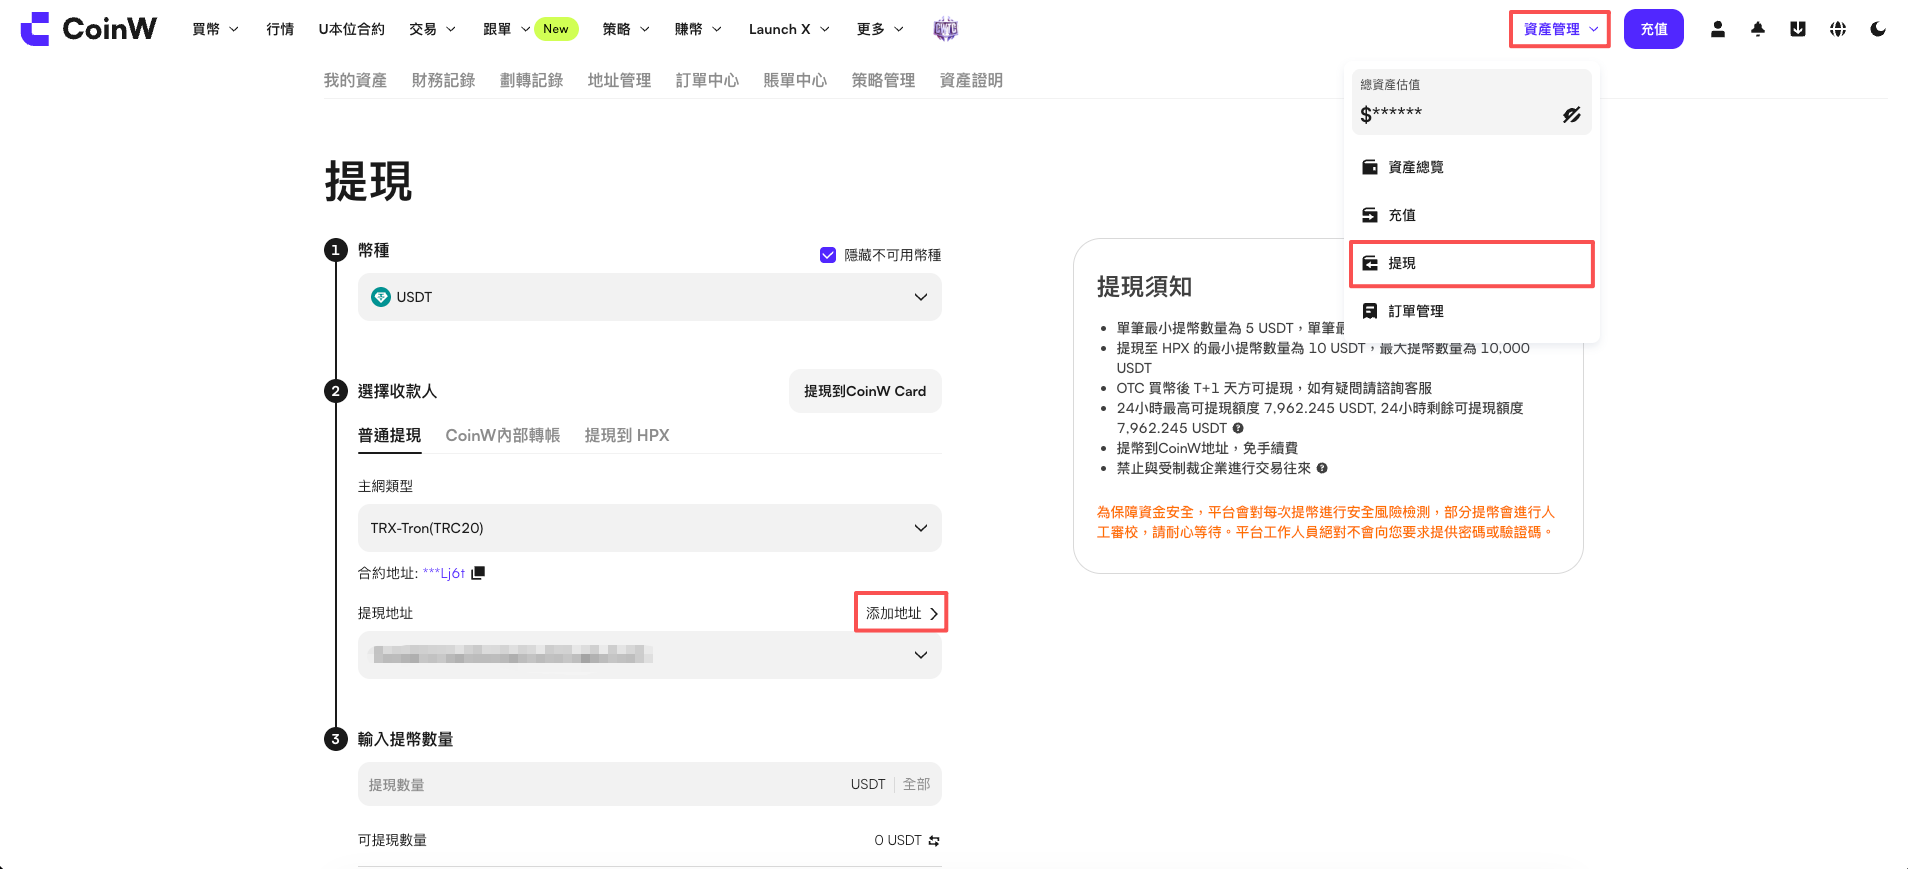
Task: Open the user profile icon
Action: [x=1718, y=29]
